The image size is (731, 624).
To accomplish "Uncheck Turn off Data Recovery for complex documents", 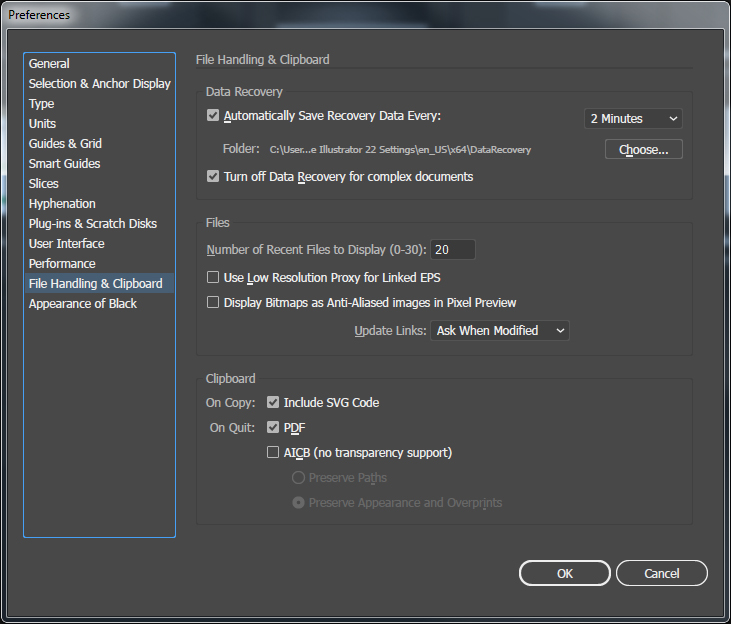I will [213, 176].
